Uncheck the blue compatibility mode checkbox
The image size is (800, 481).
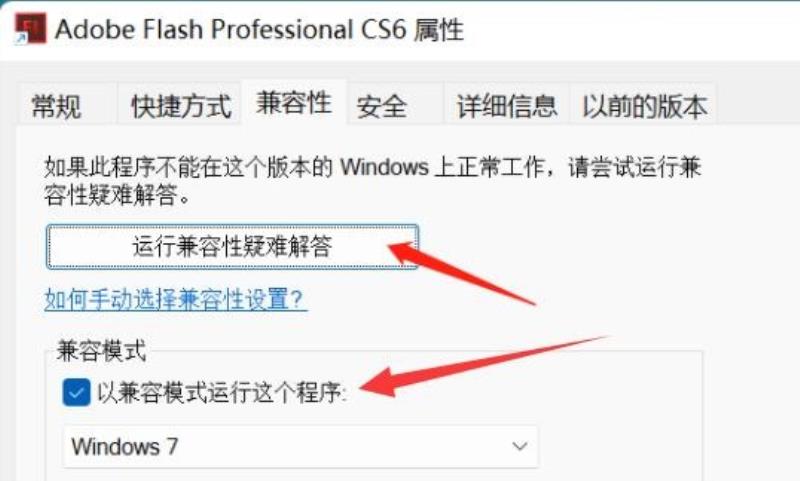[x=76, y=392]
